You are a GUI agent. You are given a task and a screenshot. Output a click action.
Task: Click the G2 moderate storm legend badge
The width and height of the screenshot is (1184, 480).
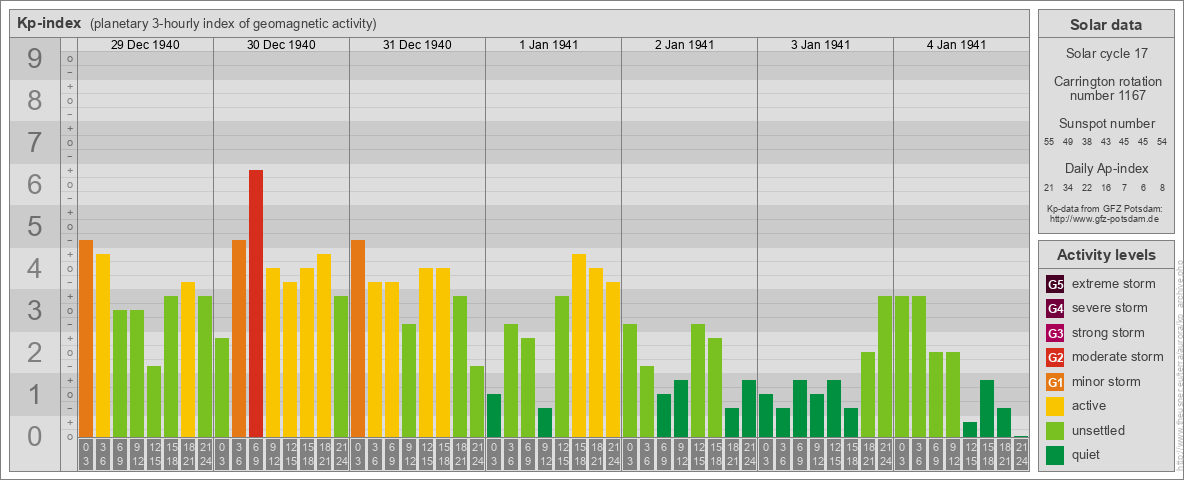(x=1055, y=357)
